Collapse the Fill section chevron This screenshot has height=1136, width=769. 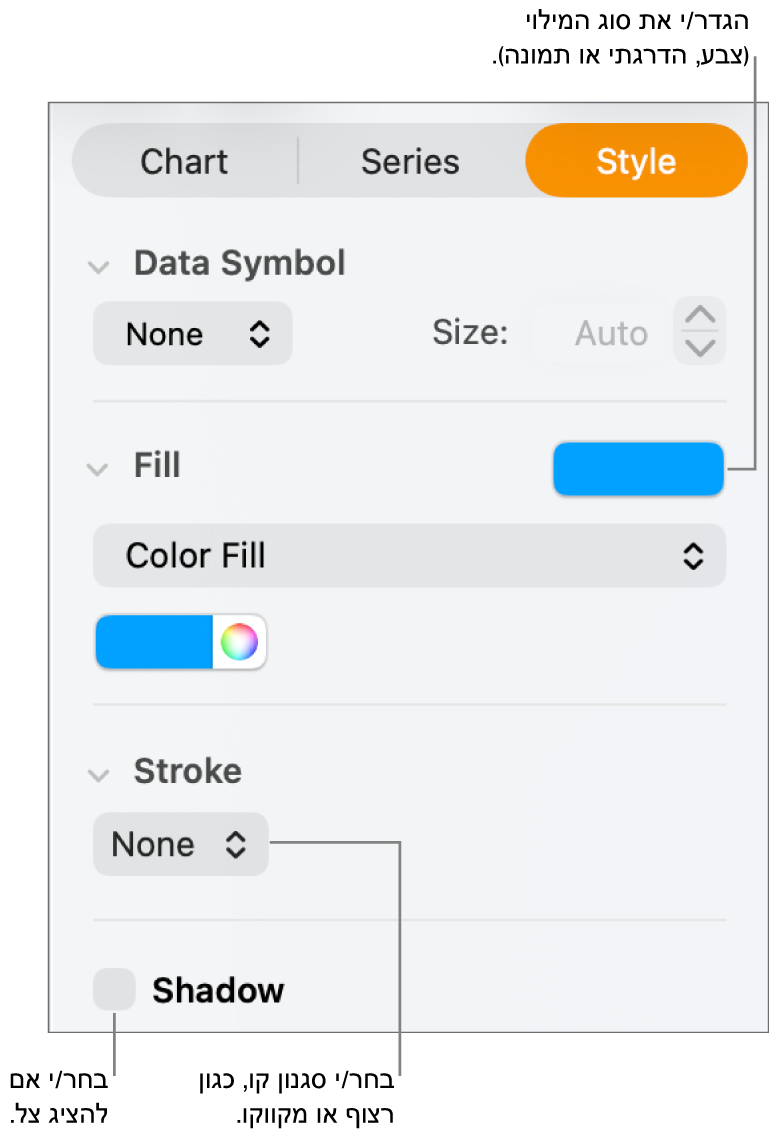[98, 469]
